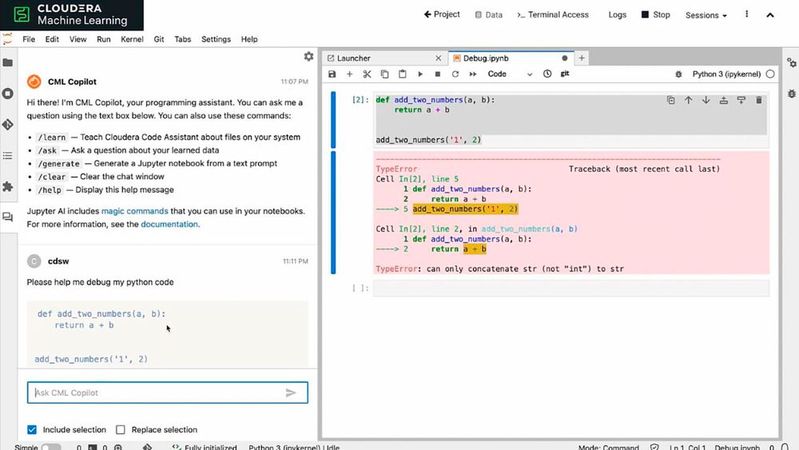Add a new launcher tab with plus
Screen dimensions: 799x450
tap(581, 58)
